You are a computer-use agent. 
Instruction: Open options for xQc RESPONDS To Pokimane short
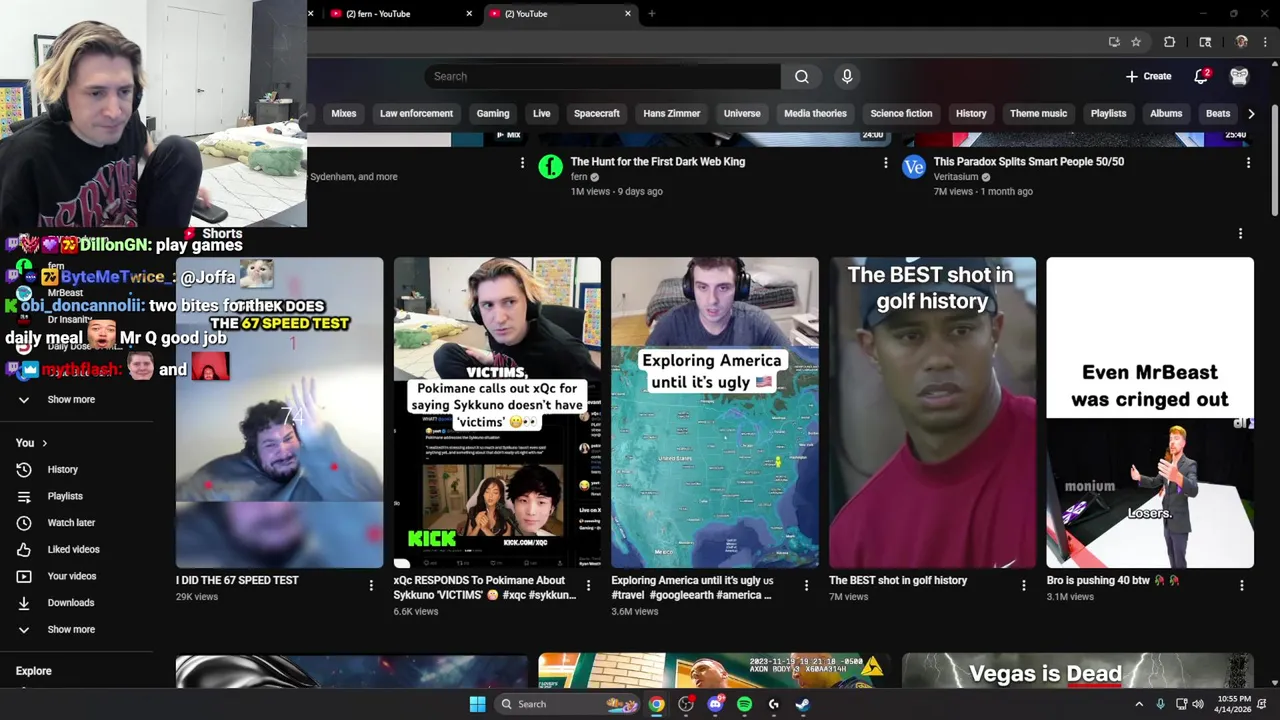pyautogui.click(x=588, y=585)
